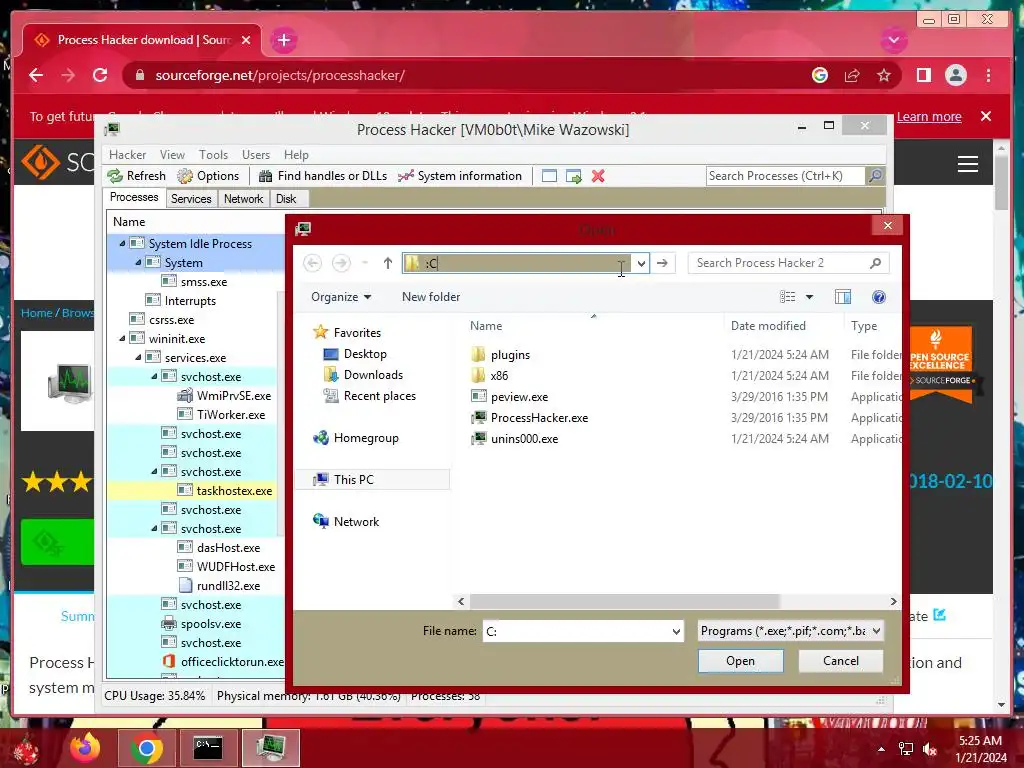Open address bar history dropdown

[x=641, y=263]
